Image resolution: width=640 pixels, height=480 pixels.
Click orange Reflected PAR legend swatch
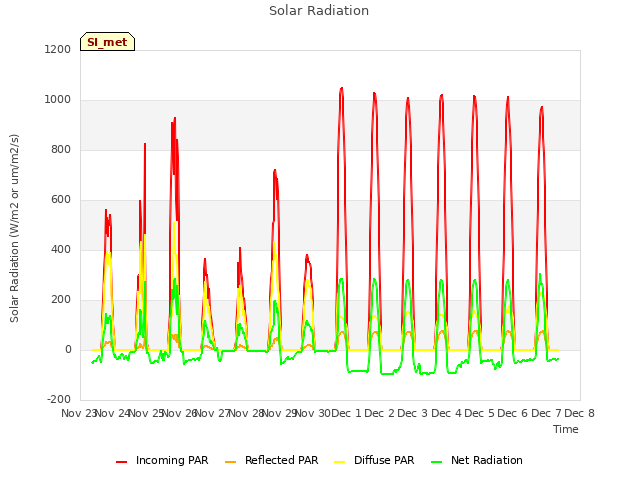(231, 462)
